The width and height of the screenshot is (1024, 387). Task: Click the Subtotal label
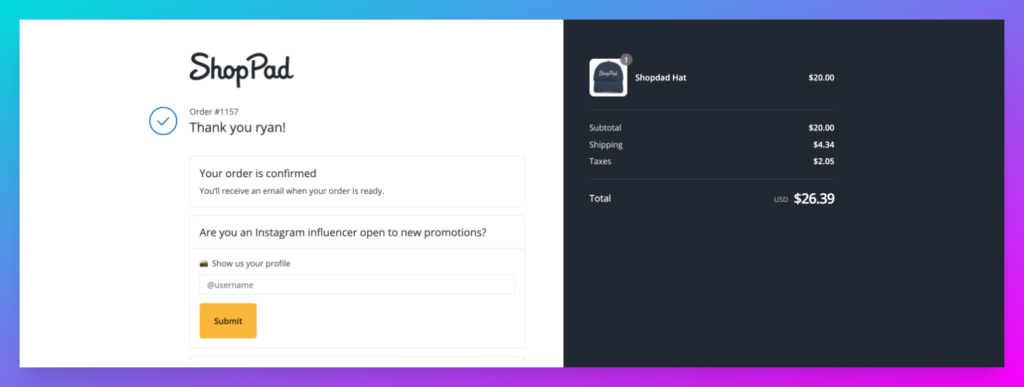tap(605, 128)
